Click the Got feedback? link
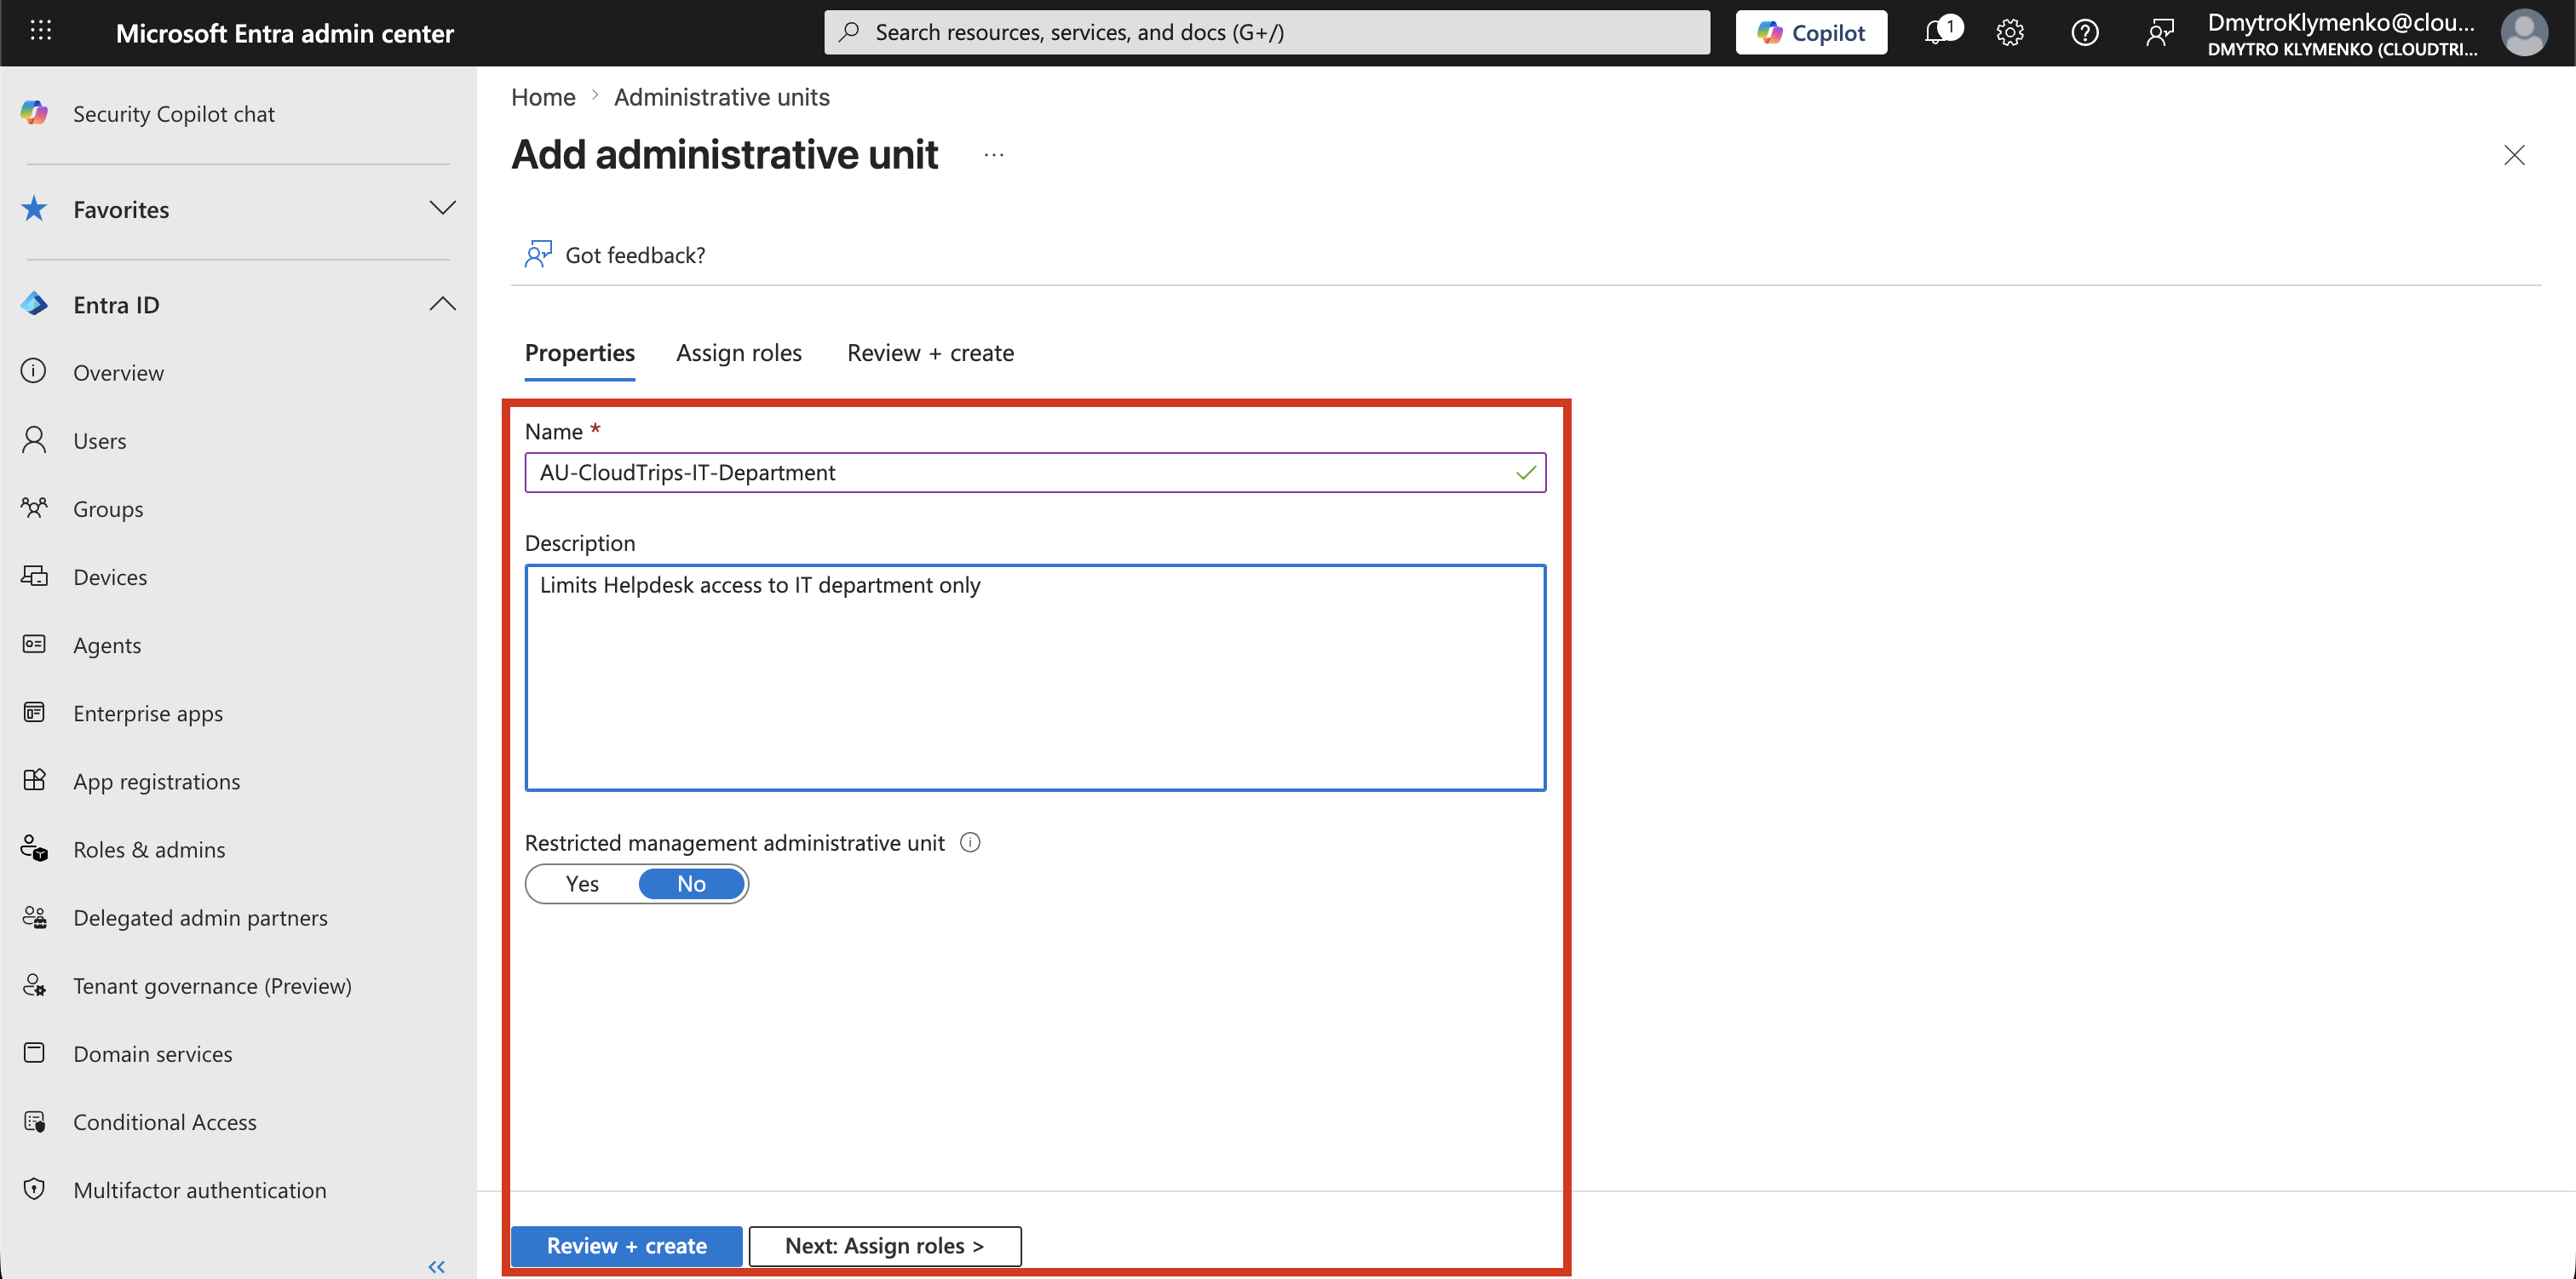The height and width of the screenshot is (1279, 2576). coord(615,255)
